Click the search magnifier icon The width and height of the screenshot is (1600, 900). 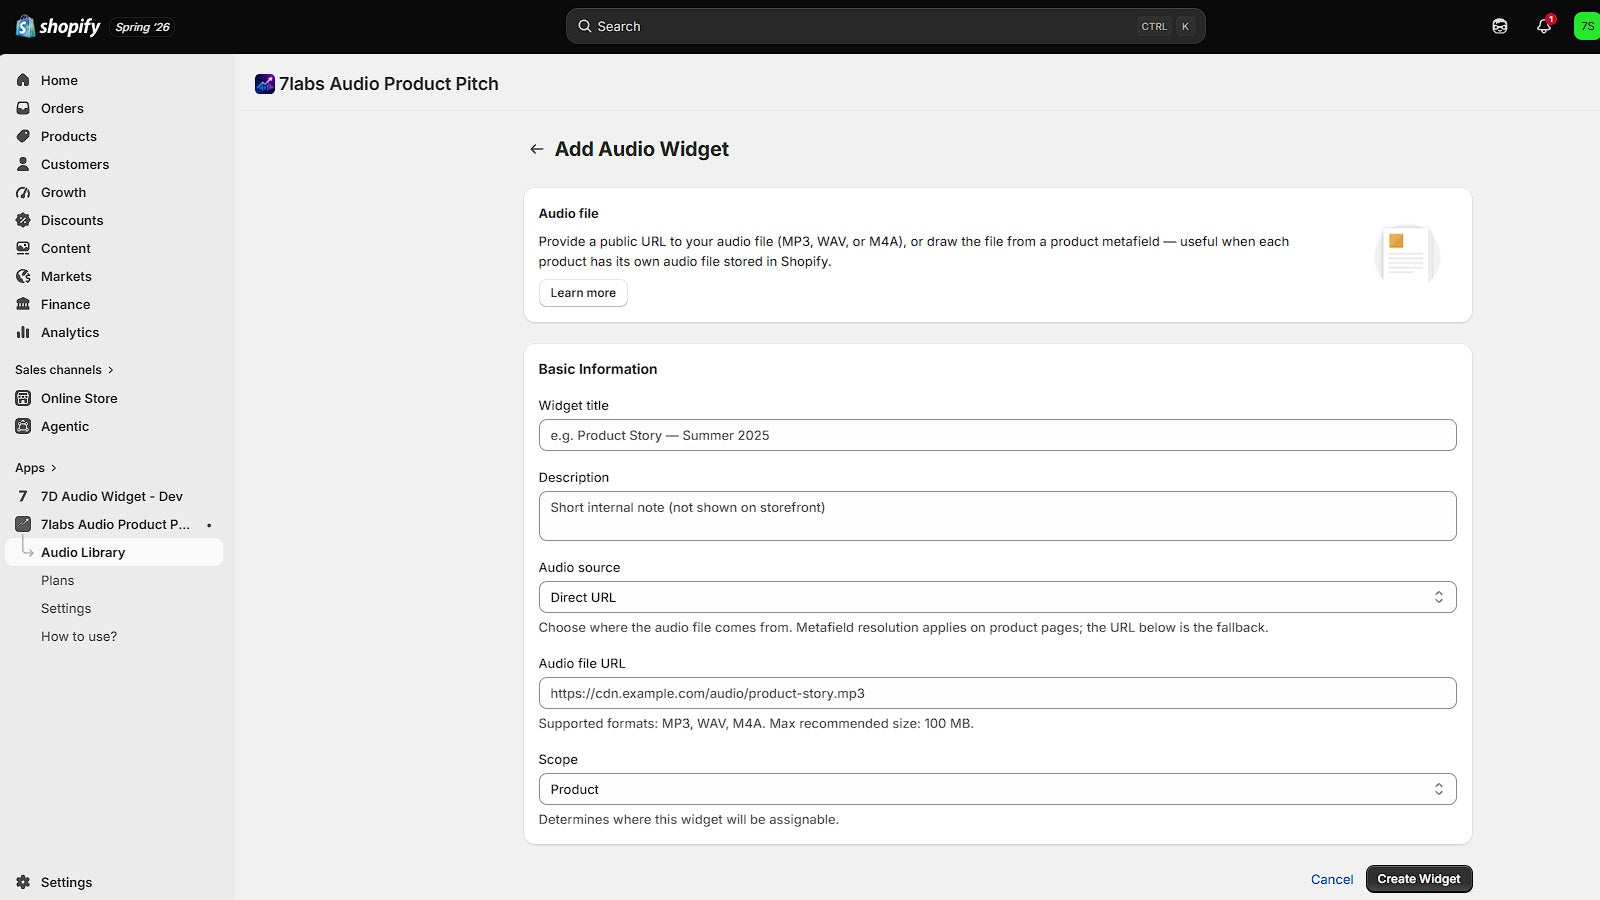pos(585,26)
